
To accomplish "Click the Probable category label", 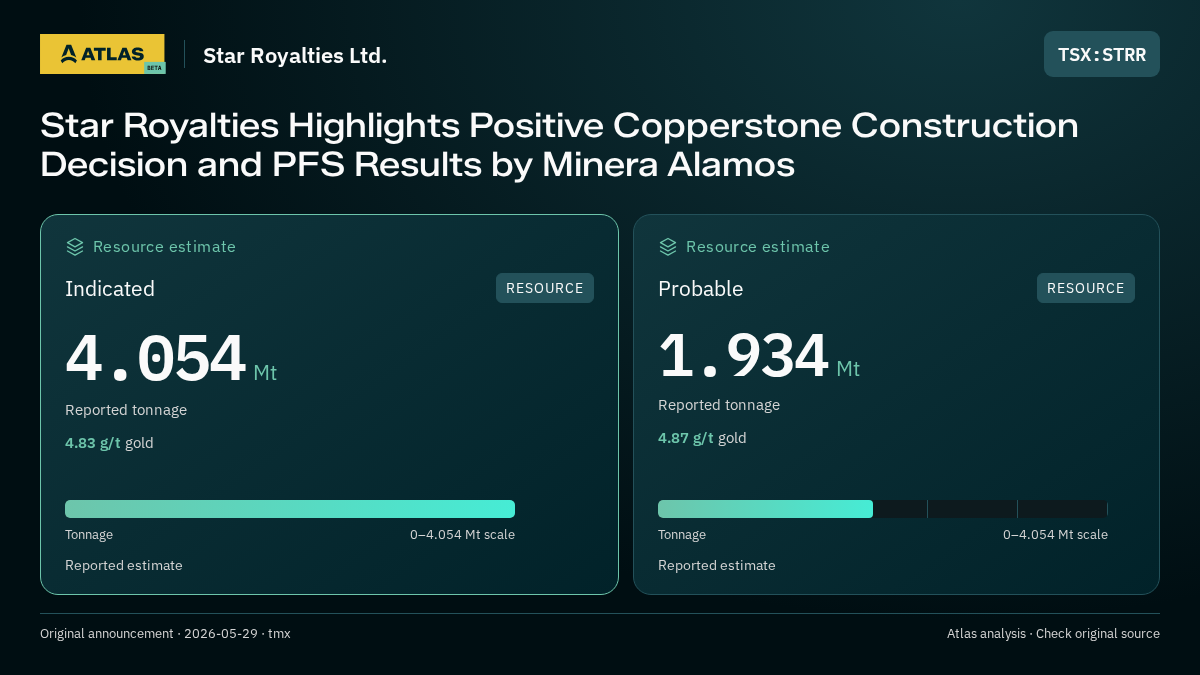I will (700, 289).
